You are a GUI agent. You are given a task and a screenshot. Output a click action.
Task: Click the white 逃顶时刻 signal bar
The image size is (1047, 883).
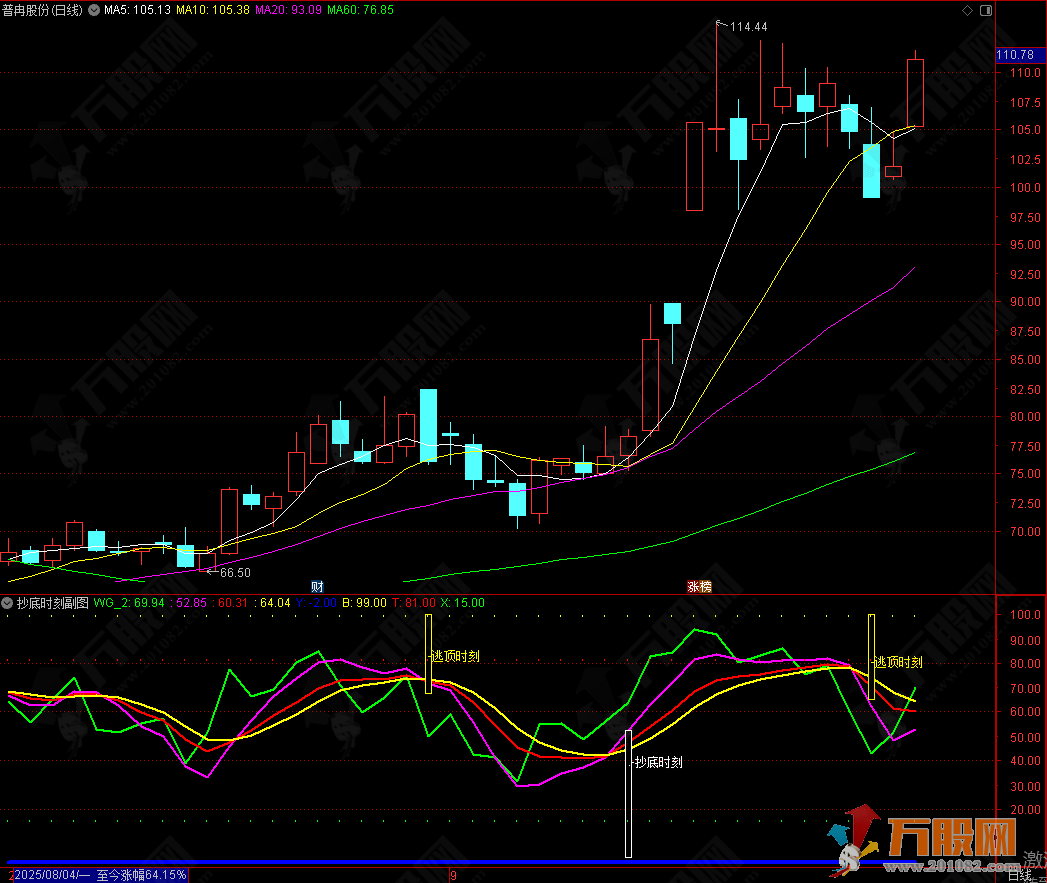[429, 654]
